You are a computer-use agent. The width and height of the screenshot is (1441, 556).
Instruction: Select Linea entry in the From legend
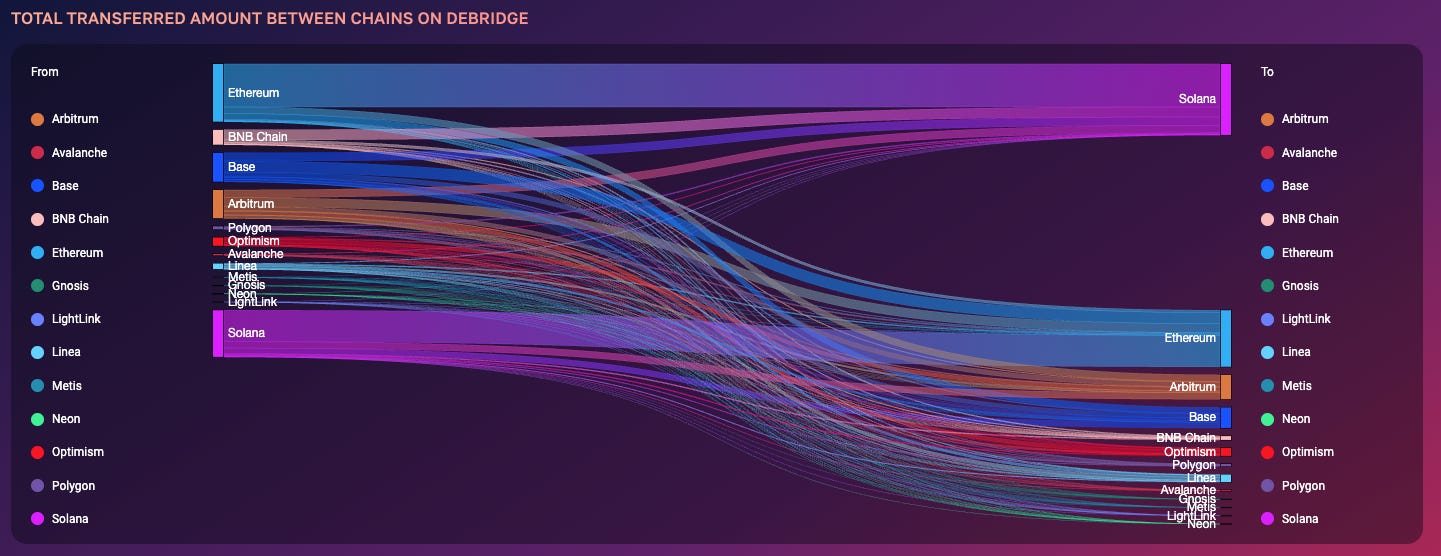pos(56,352)
